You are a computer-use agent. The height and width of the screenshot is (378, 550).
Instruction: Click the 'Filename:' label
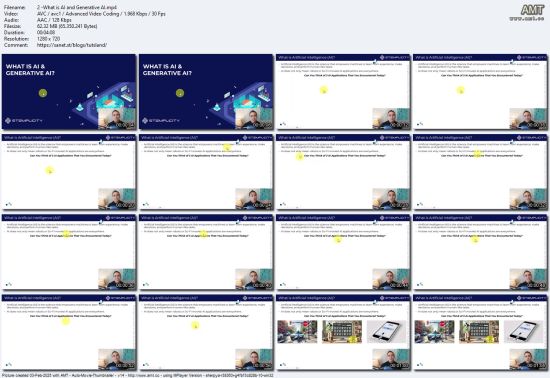click(x=15, y=7)
